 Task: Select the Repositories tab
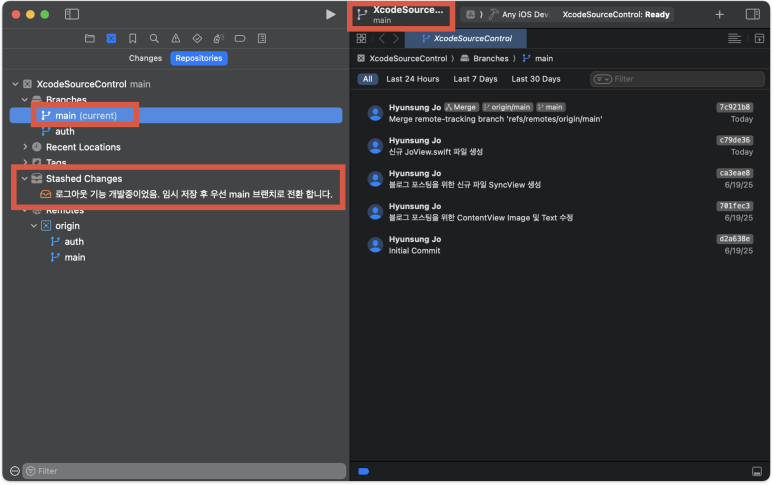(x=199, y=58)
